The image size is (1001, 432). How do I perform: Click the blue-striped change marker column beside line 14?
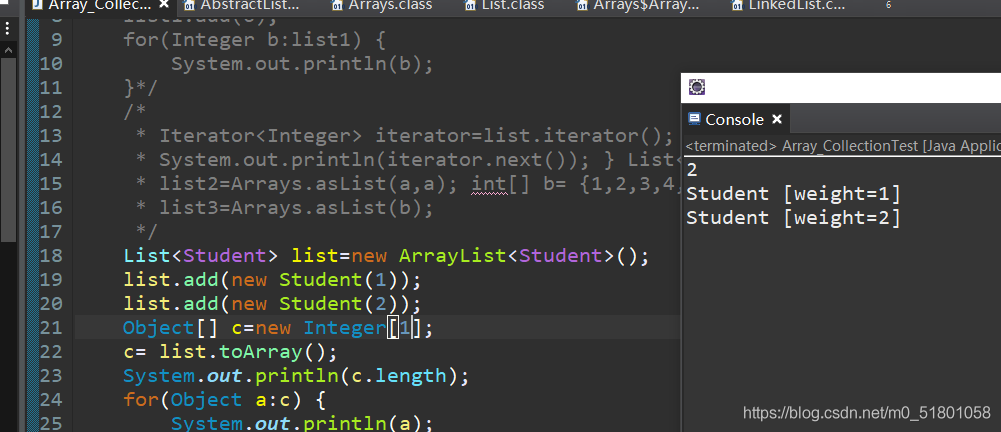(x=33, y=160)
